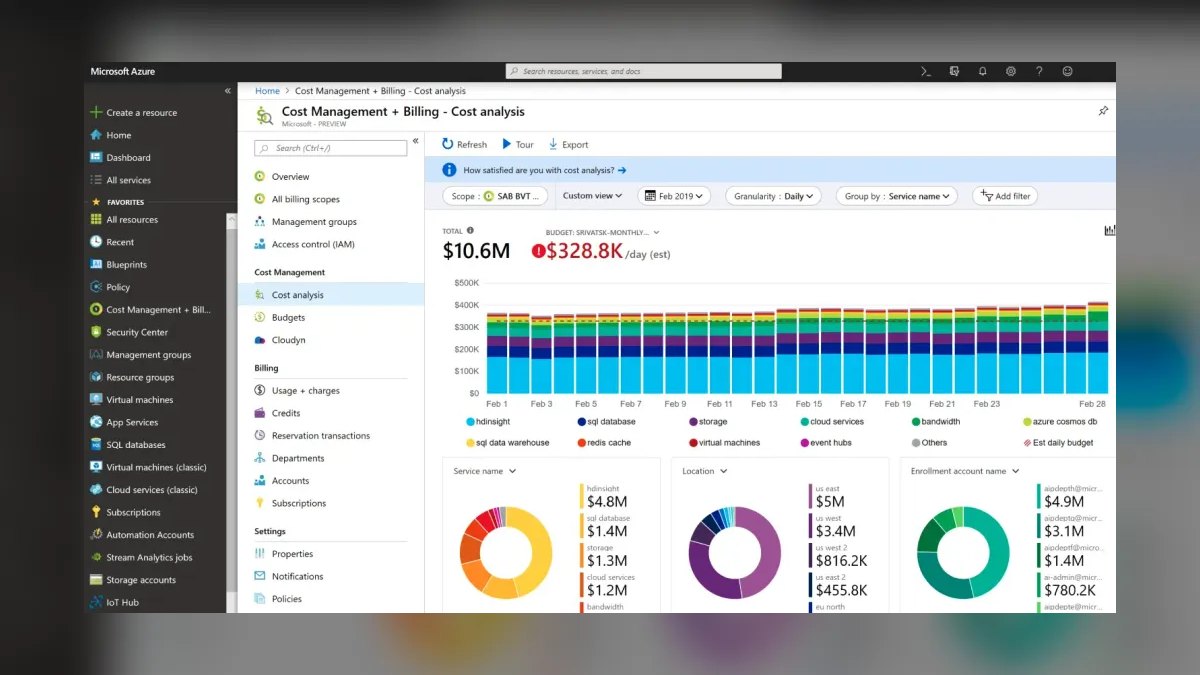This screenshot has width=1200, height=675.
Task: Click the TOTAL info icon
Action: 470,231
